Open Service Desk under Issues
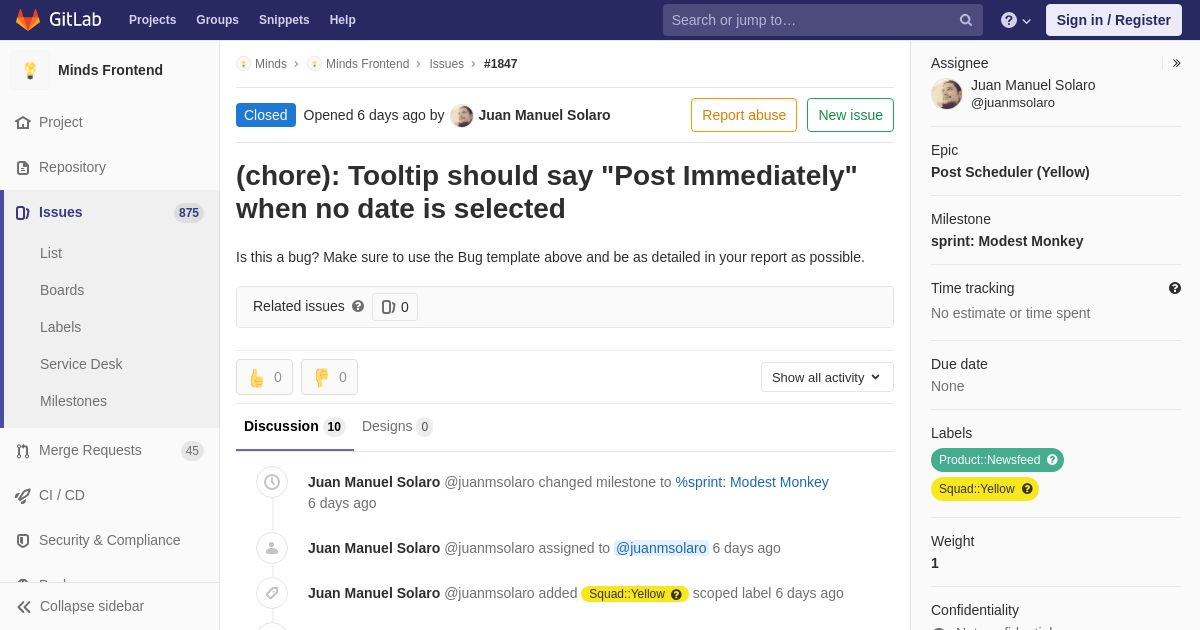Screen dimensions: 1200x630 pos(81,364)
